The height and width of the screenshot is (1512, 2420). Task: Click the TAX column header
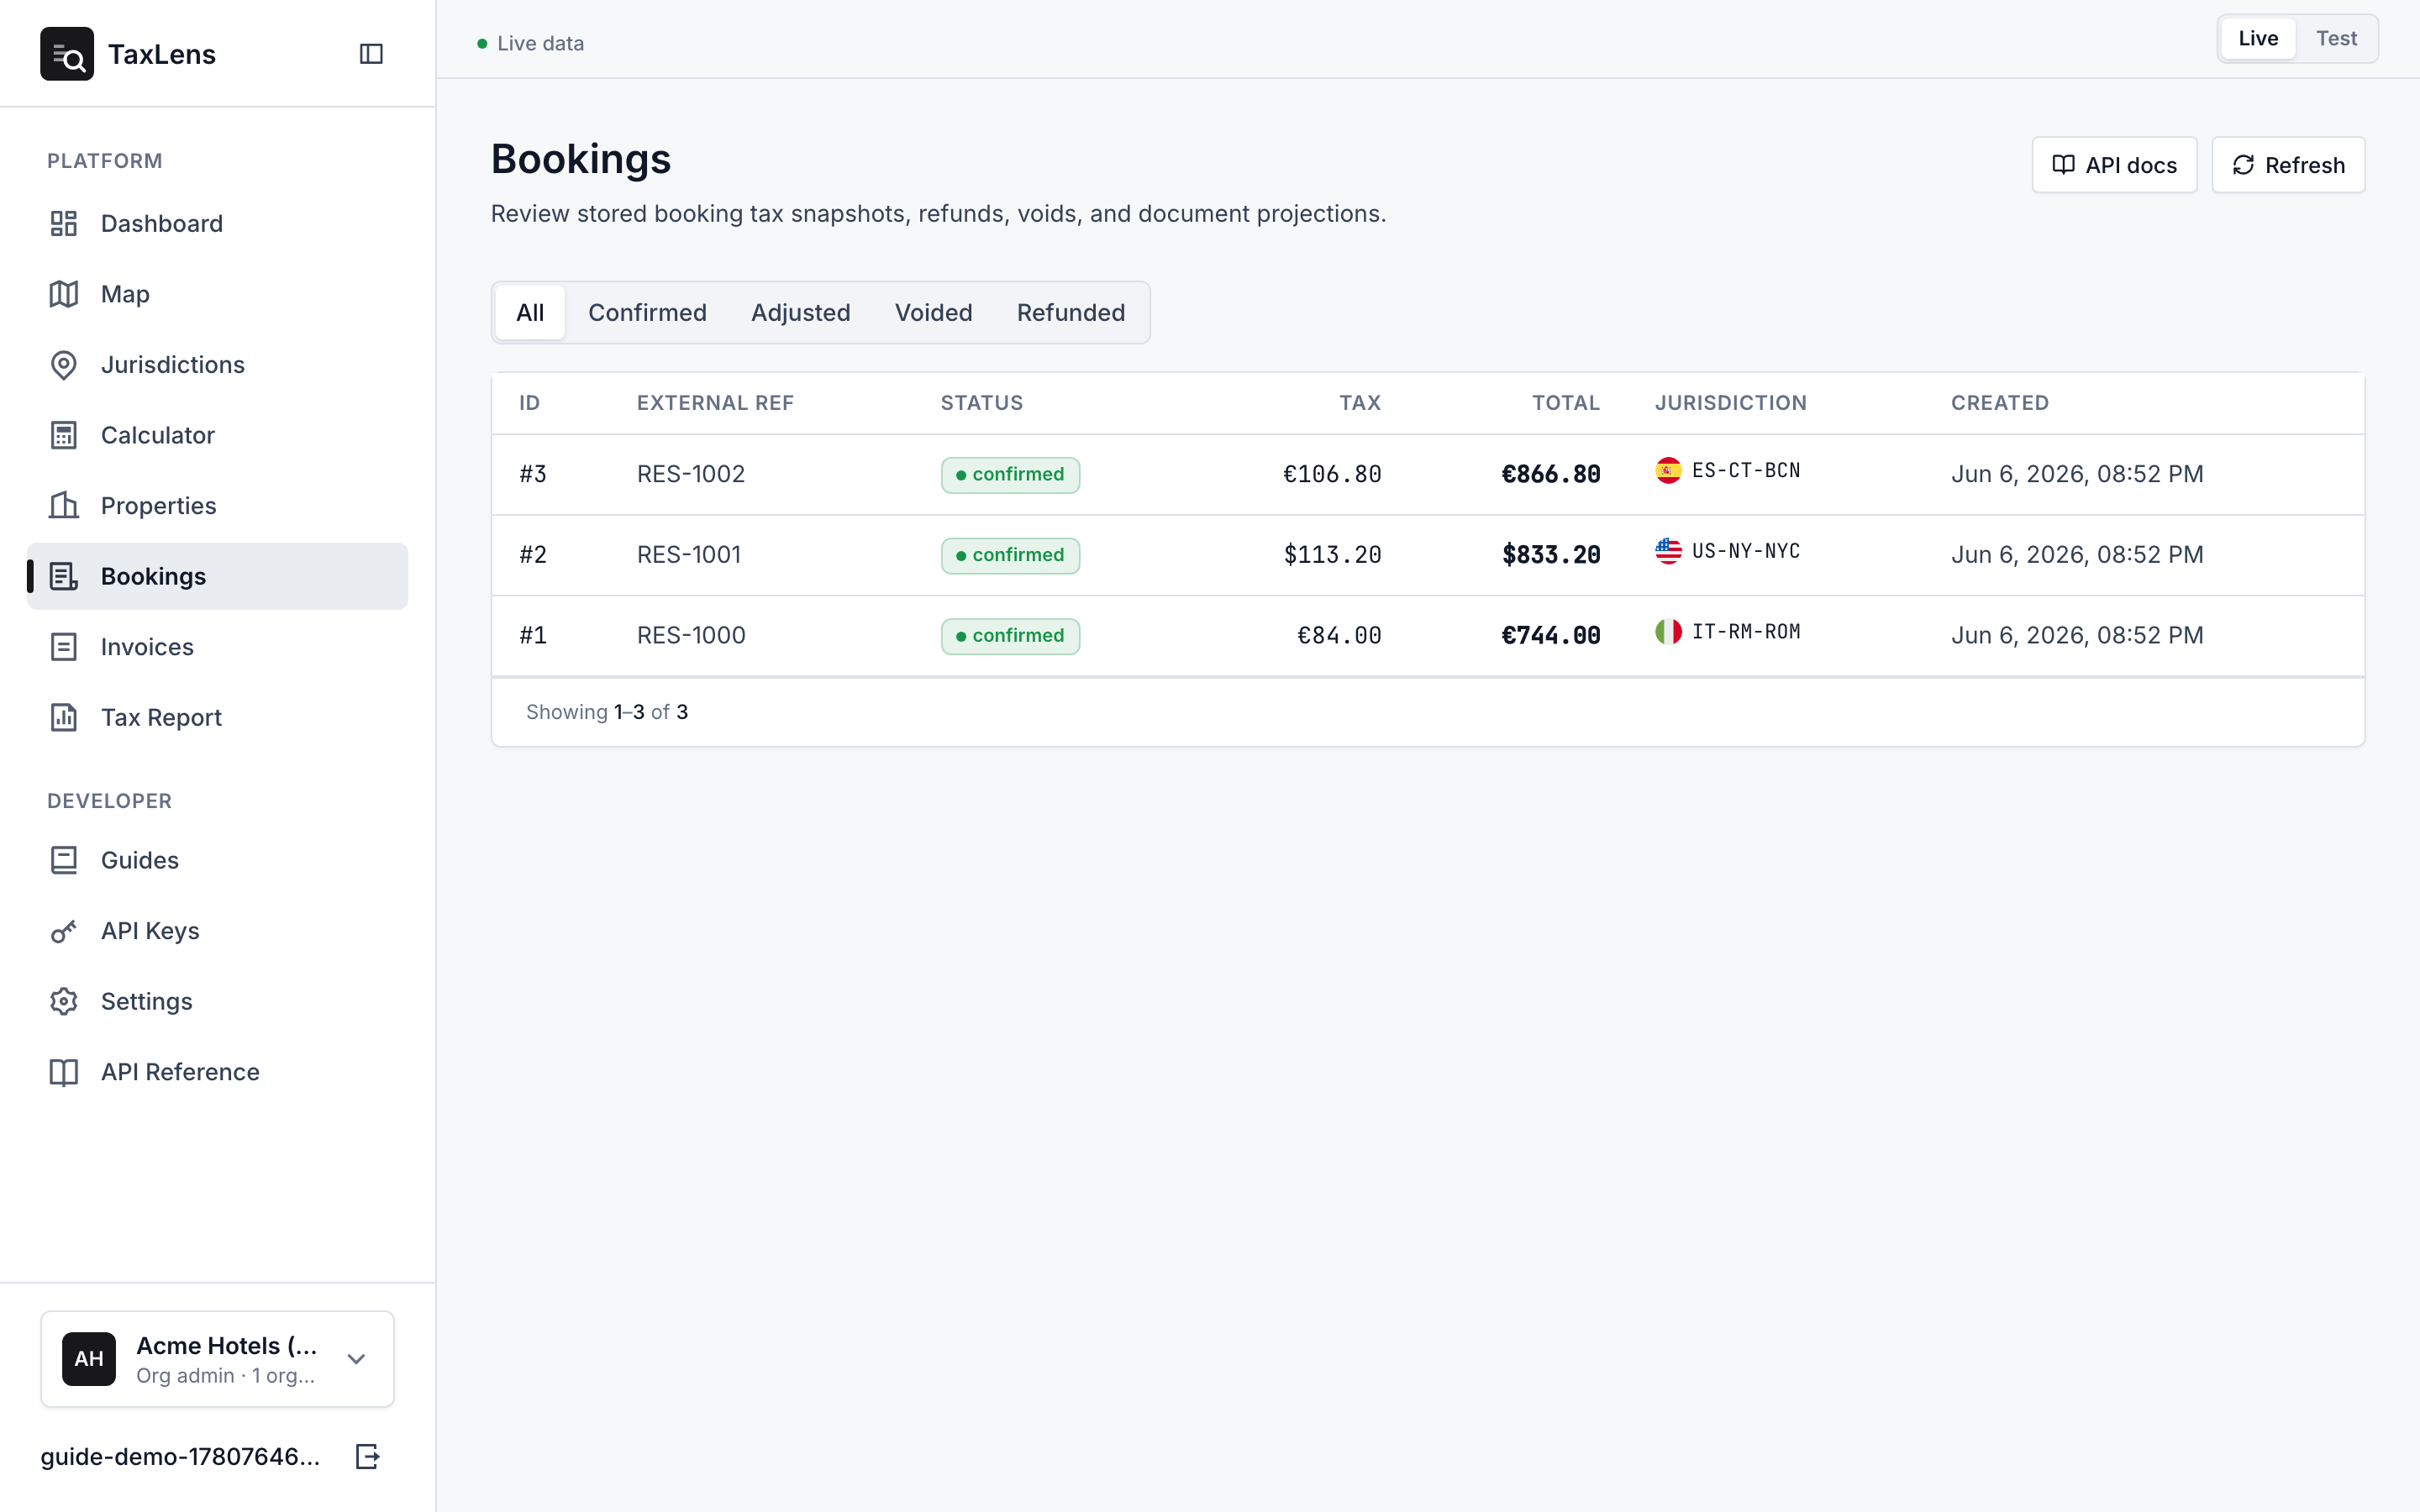[1360, 403]
